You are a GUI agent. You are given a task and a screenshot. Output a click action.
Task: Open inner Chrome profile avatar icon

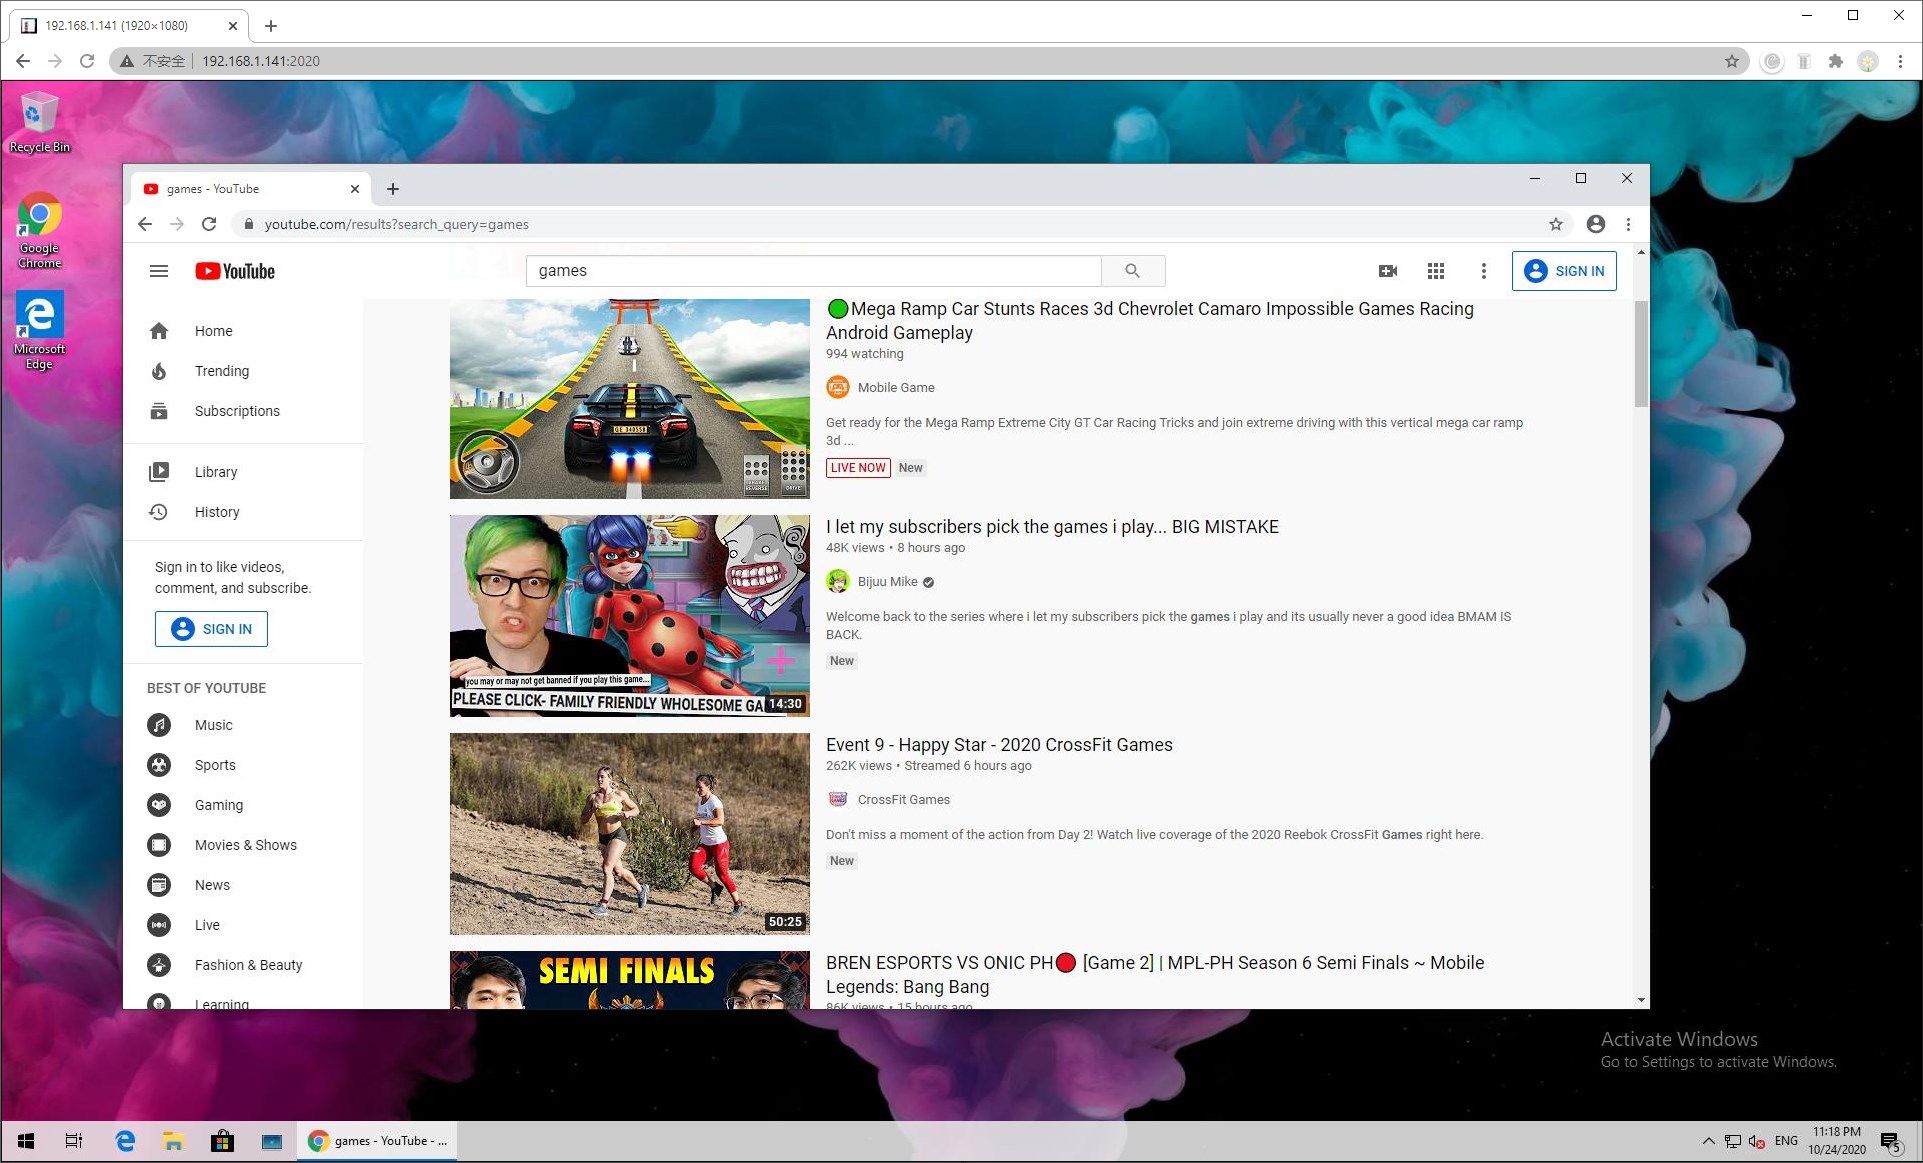click(x=1596, y=224)
